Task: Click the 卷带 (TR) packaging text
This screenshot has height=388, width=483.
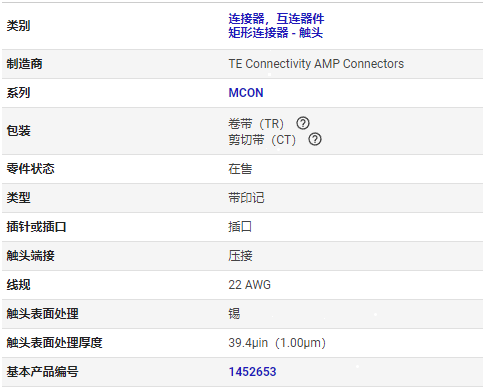Action: click(256, 124)
